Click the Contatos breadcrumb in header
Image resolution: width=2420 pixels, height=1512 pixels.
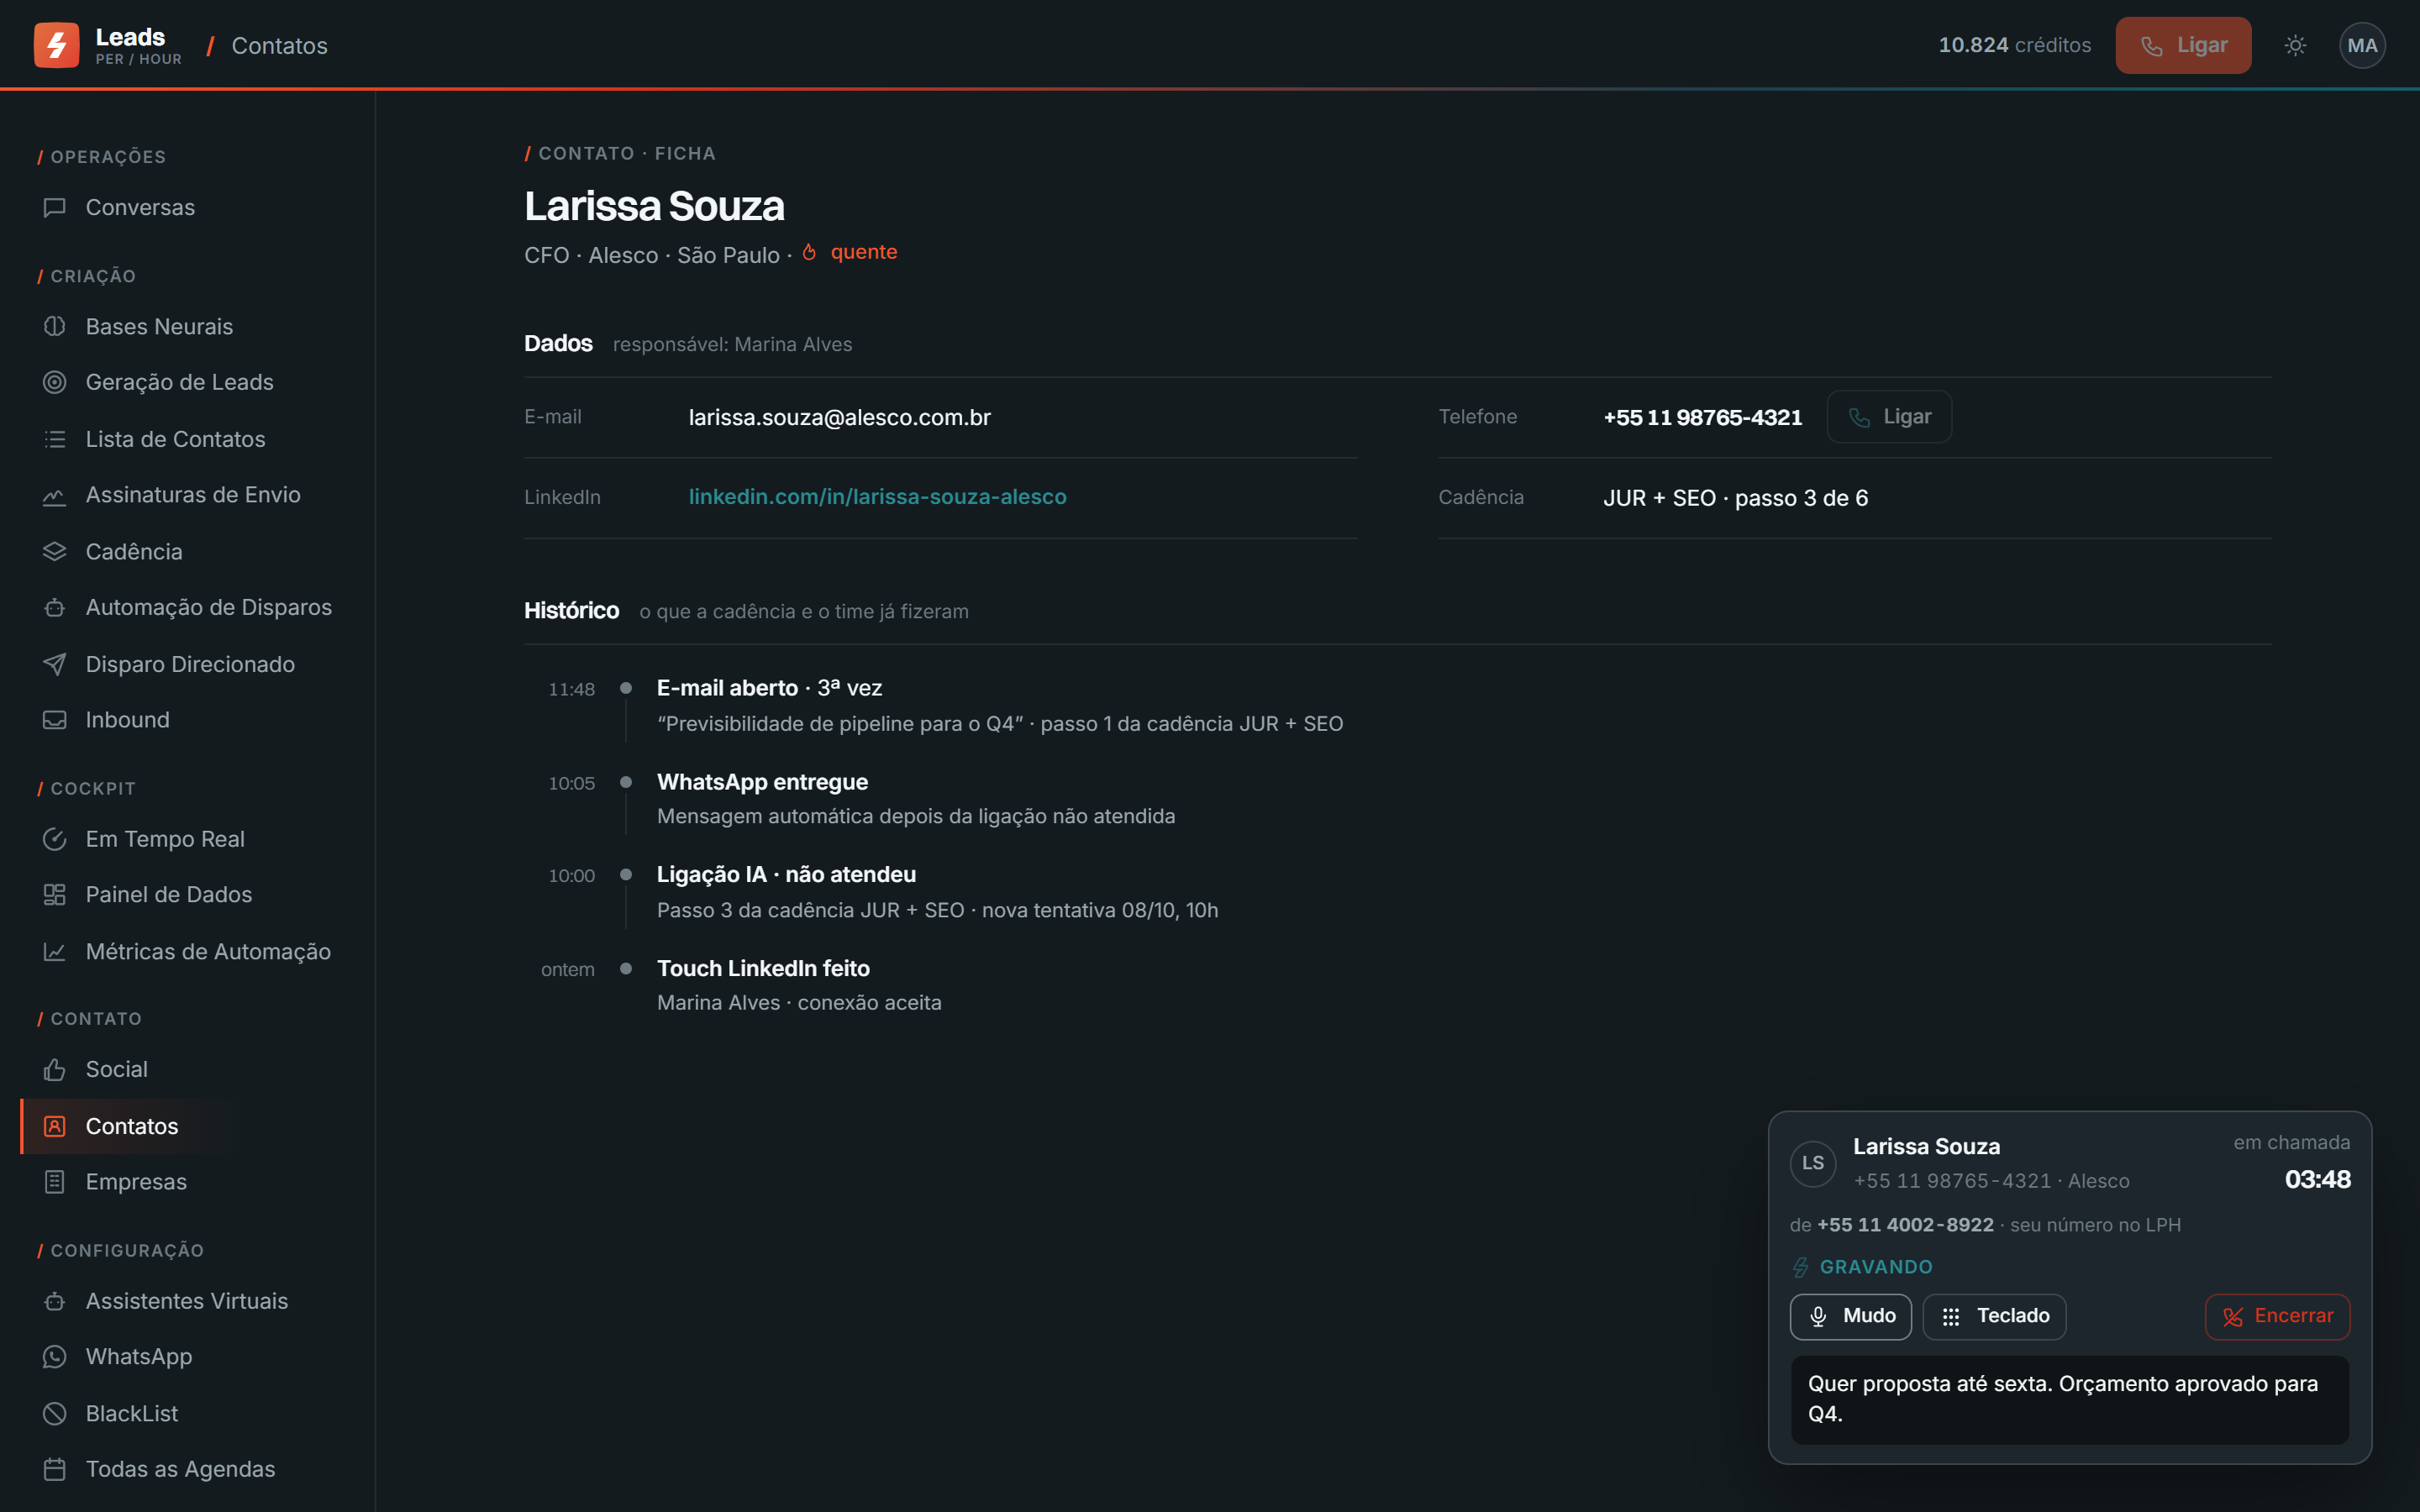(x=279, y=46)
